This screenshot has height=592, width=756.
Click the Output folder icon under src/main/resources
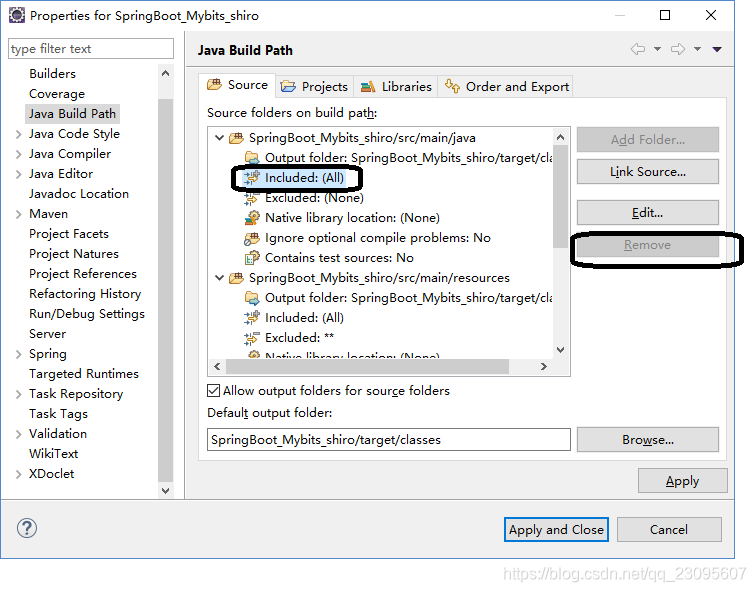(x=252, y=298)
